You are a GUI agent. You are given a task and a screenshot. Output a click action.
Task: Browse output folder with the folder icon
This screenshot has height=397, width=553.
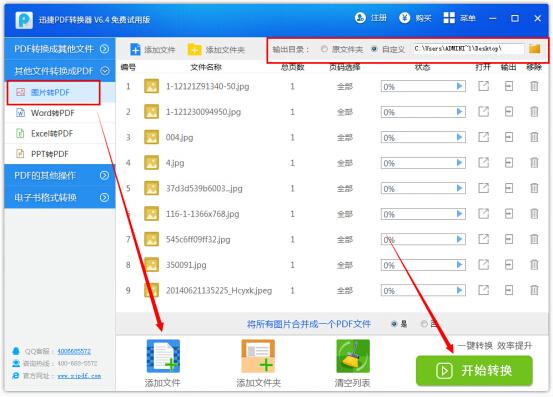(x=535, y=49)
